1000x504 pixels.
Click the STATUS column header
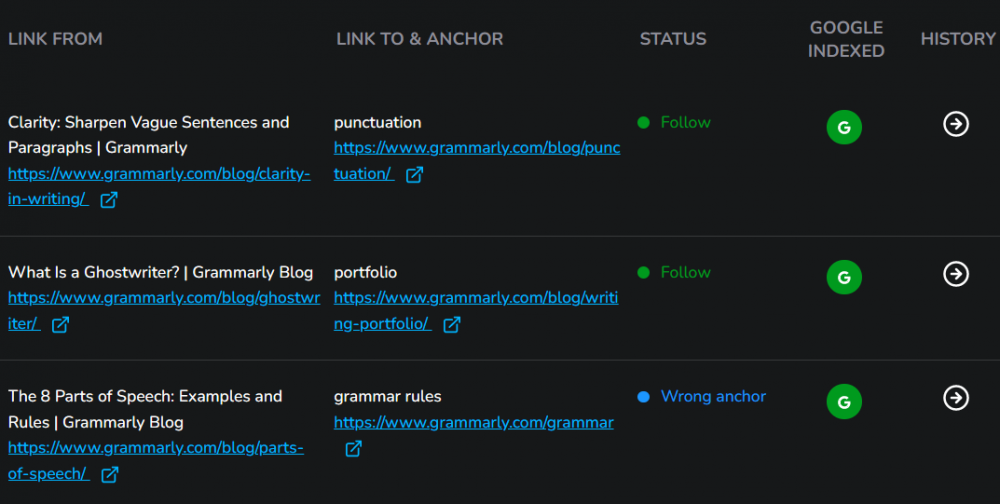point(673,39)
